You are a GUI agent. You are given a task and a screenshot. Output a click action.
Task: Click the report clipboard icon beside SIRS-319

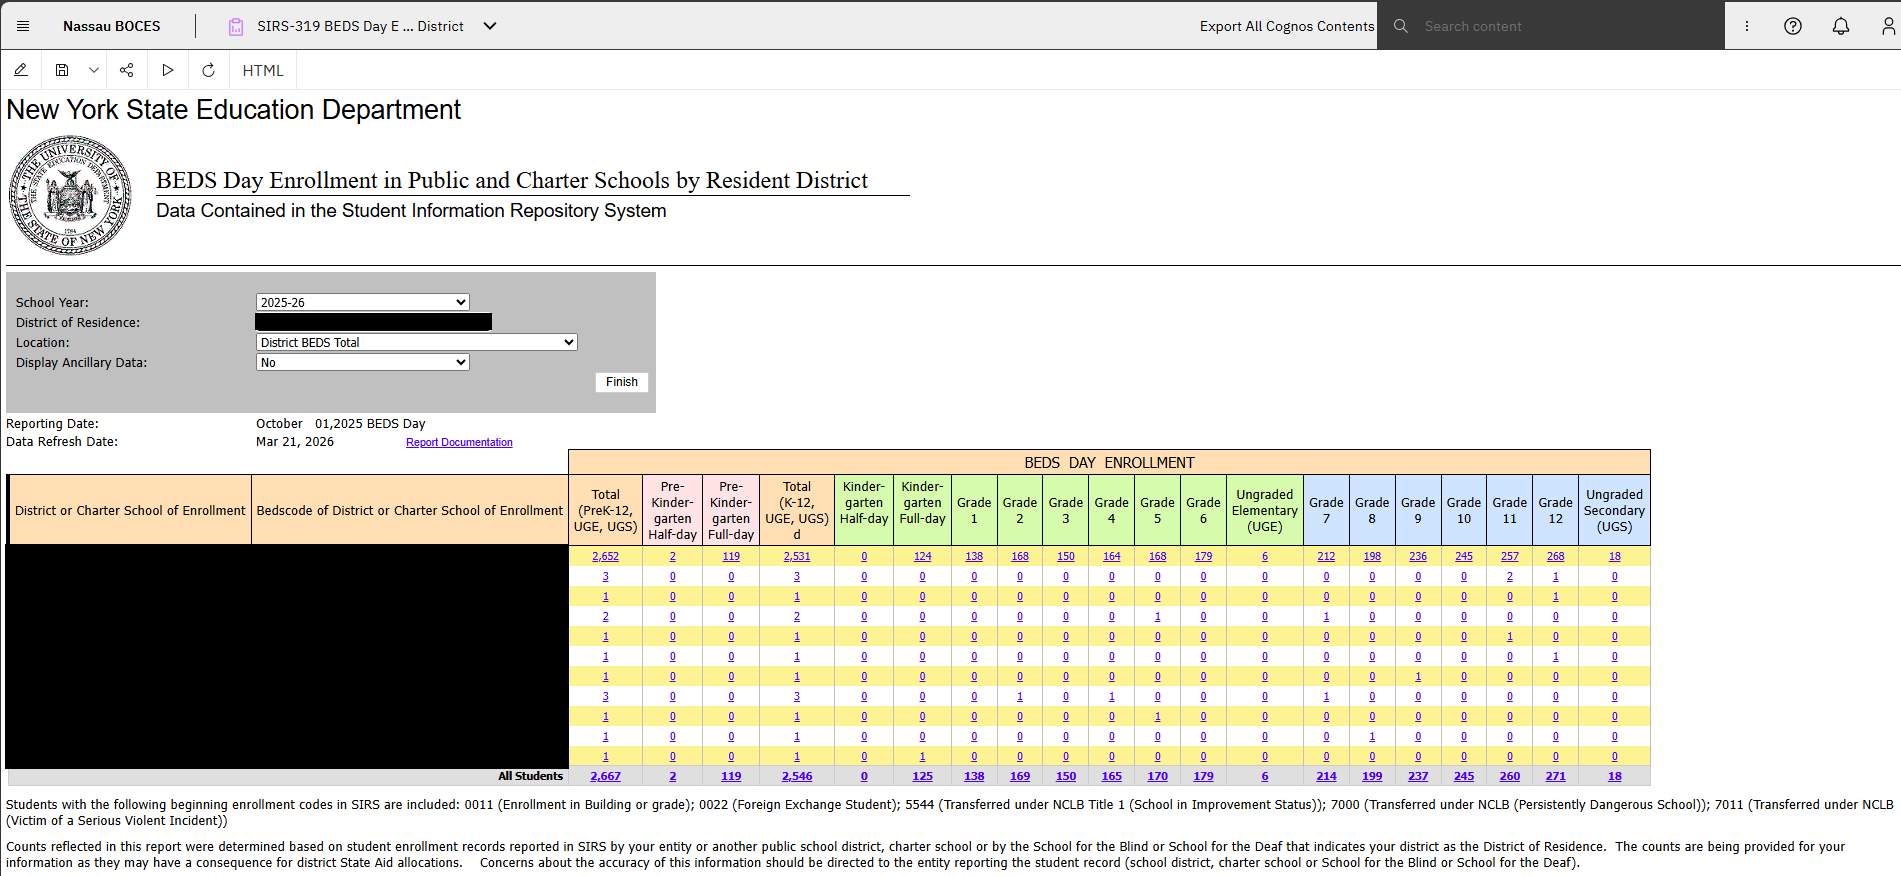(x=236, y=27)
